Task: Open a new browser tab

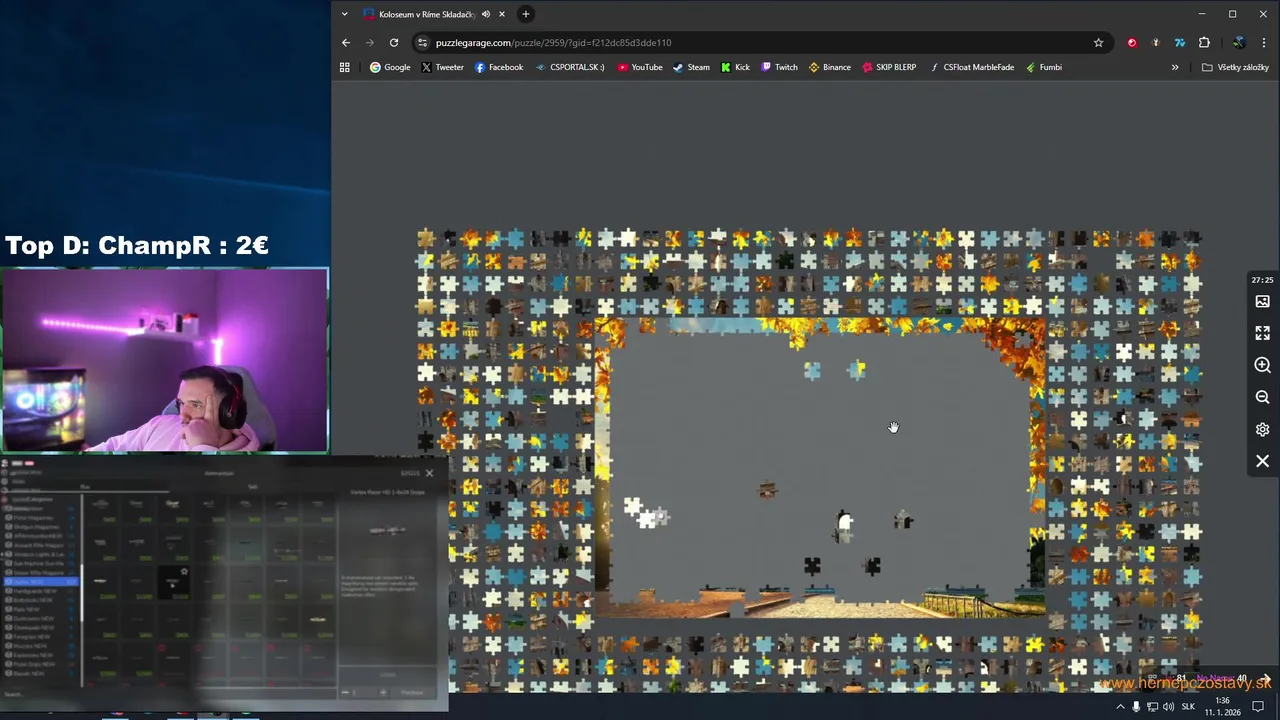Action: 525,14
